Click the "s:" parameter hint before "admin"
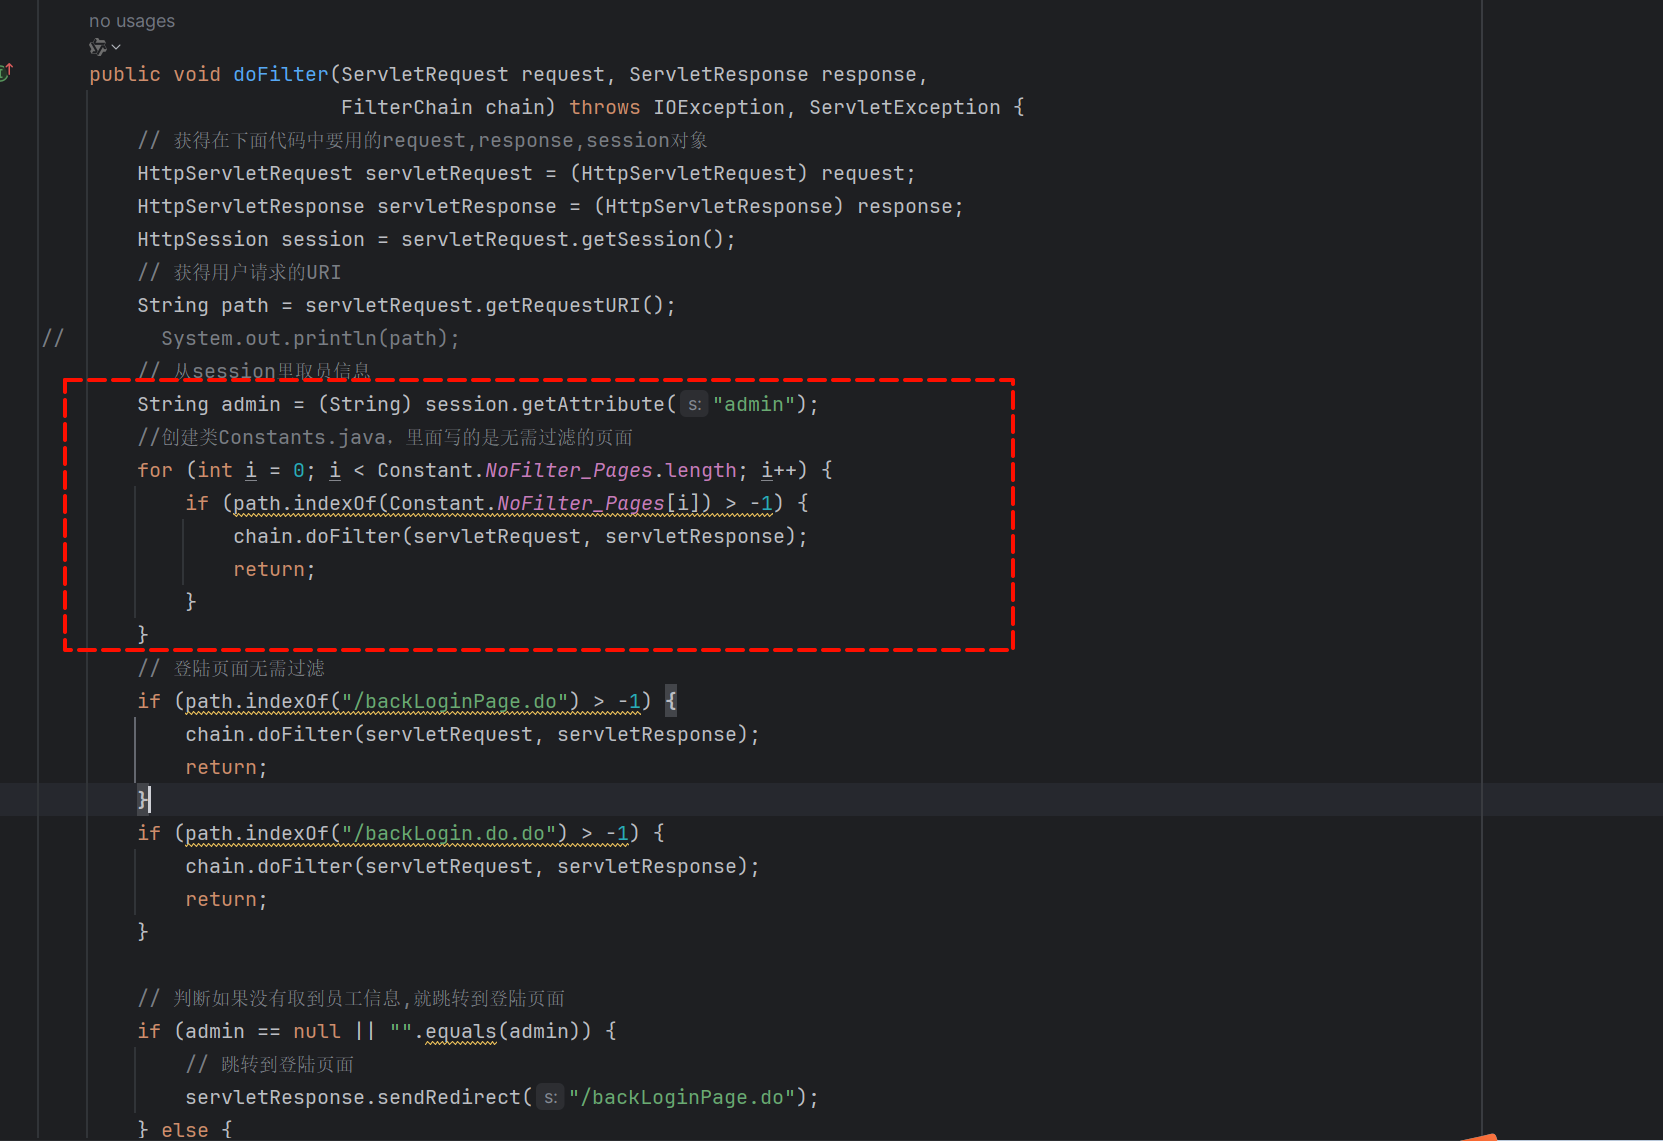 click(x=694, y=405)
